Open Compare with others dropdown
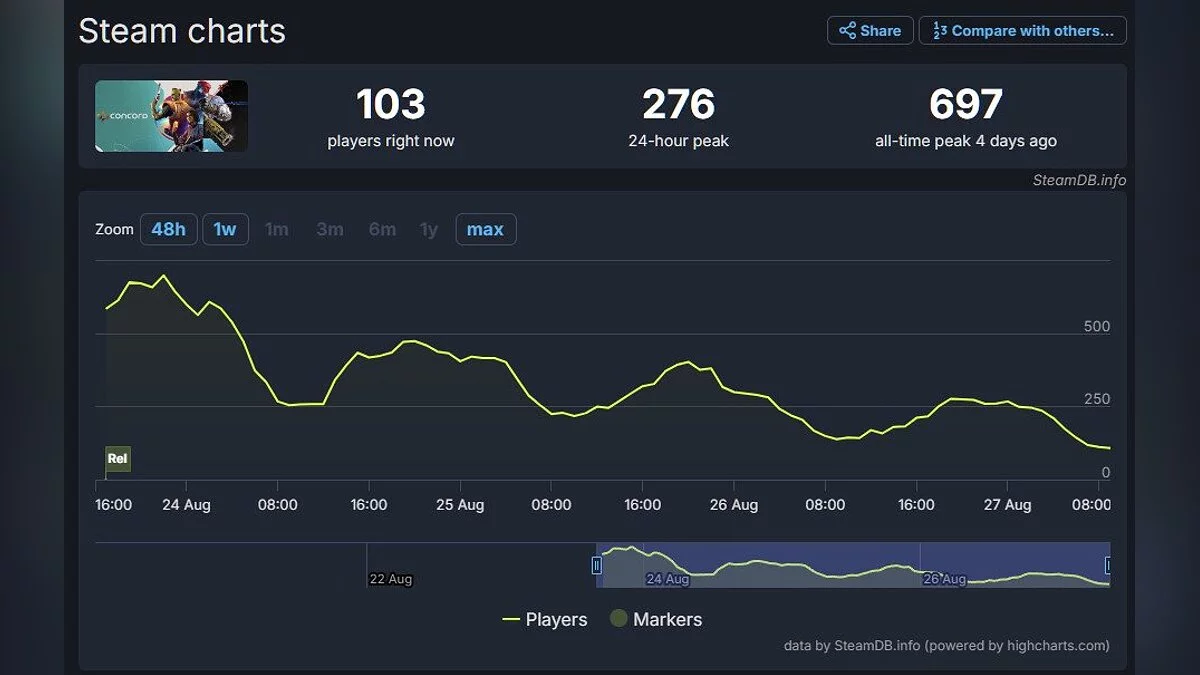The height and width of the screenshot is (675, 1200). click(1022, 31)
